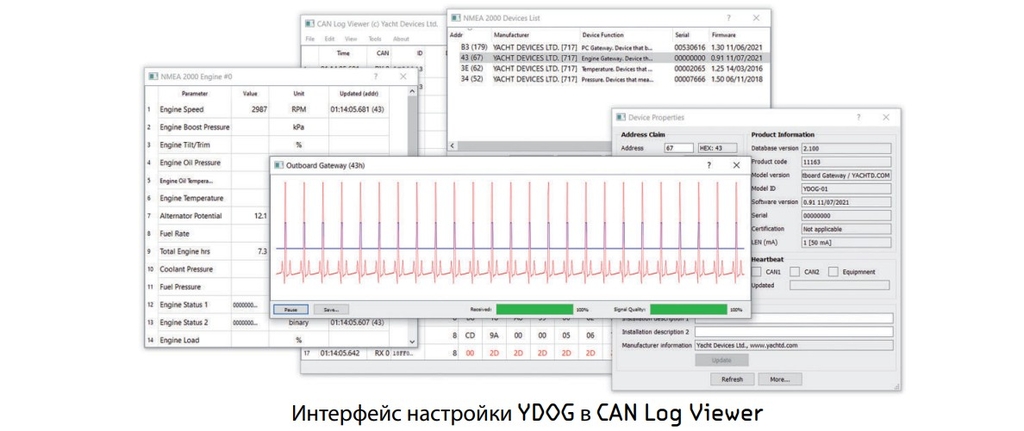The height and width of the screenshot is (431, 1024).
Task: Click the CAN Log Viewer window icon
Action: click(x=310, y=23)
